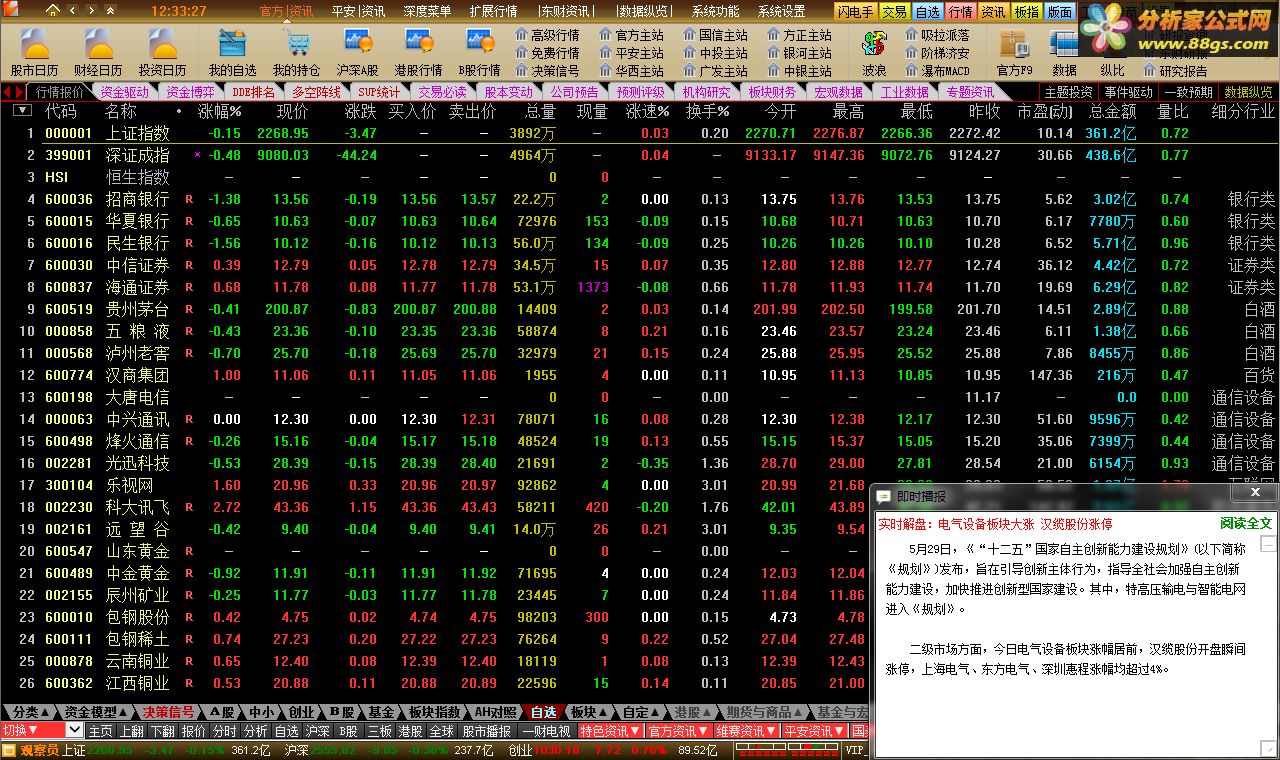Open 瀑布MACD indicator
This screenshot has height=760, width=1280.
pos(937,71)
